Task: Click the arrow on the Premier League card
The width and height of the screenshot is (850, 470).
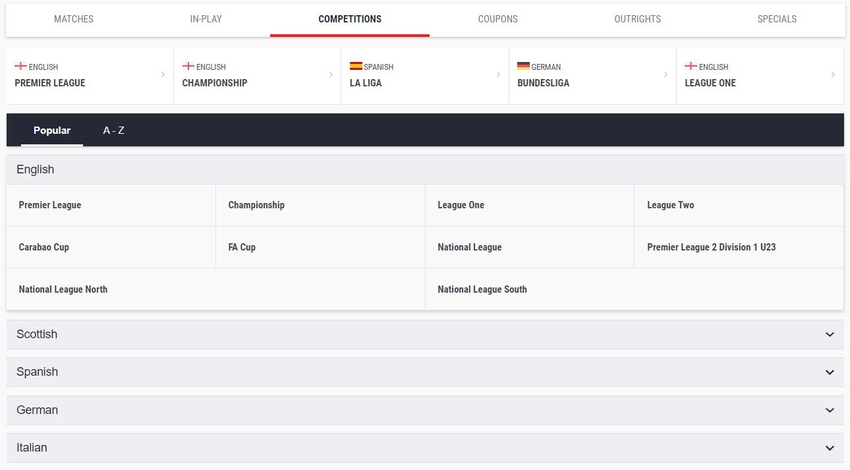Action: click(163, 74)
